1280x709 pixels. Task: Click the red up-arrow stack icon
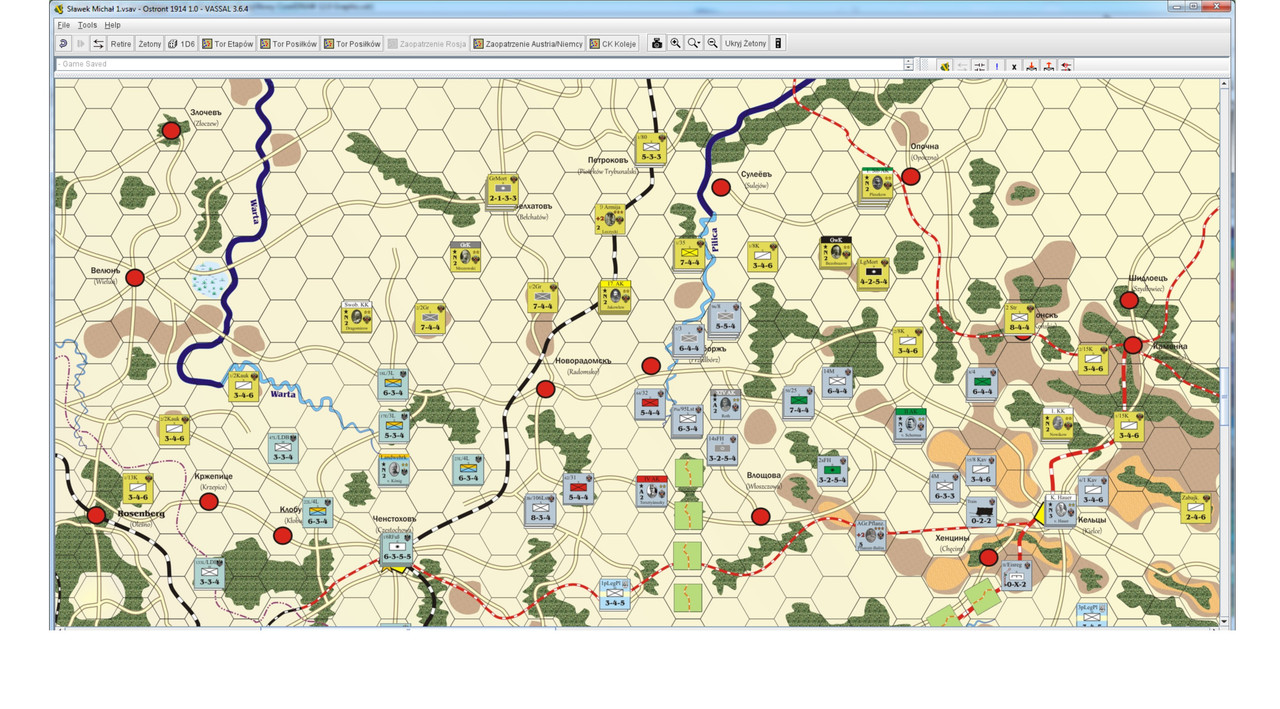coord(1049,66)
